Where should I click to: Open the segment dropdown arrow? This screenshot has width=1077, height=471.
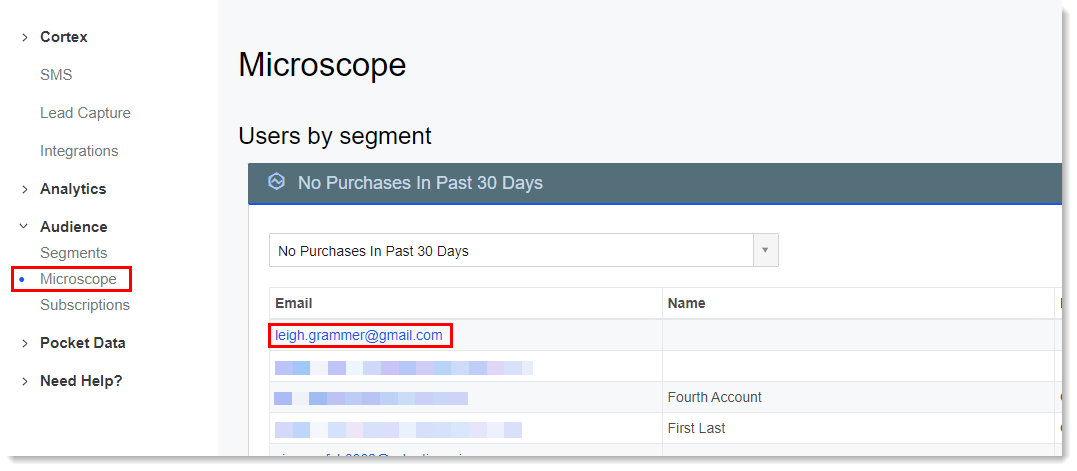pos(766,251)
